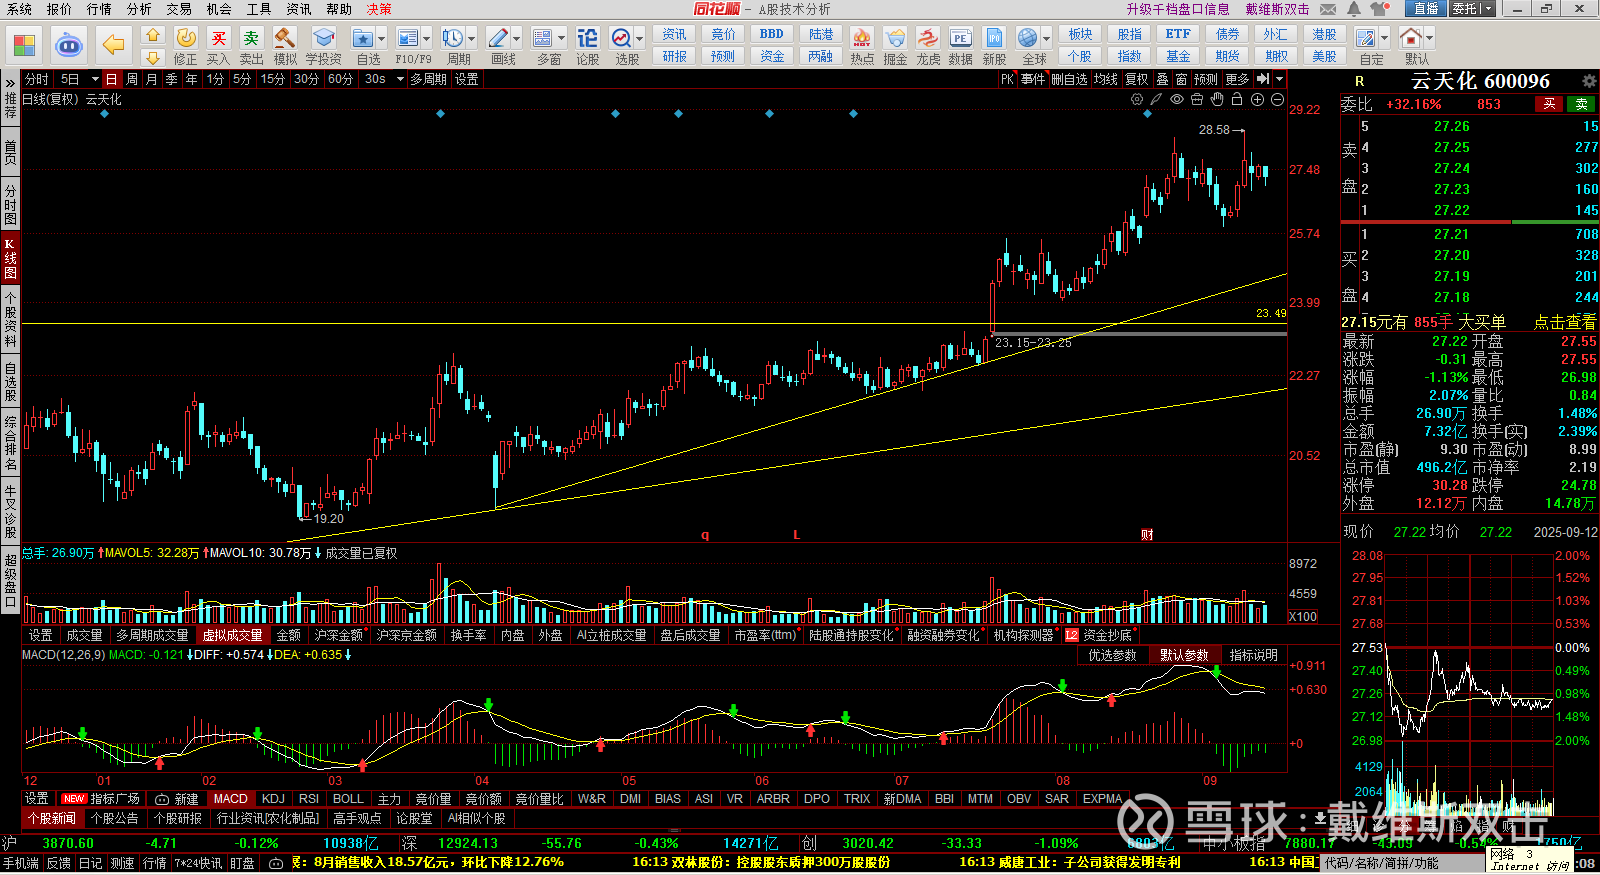Toggle the eye visibility icon above chart

(x=1177, y=99)
